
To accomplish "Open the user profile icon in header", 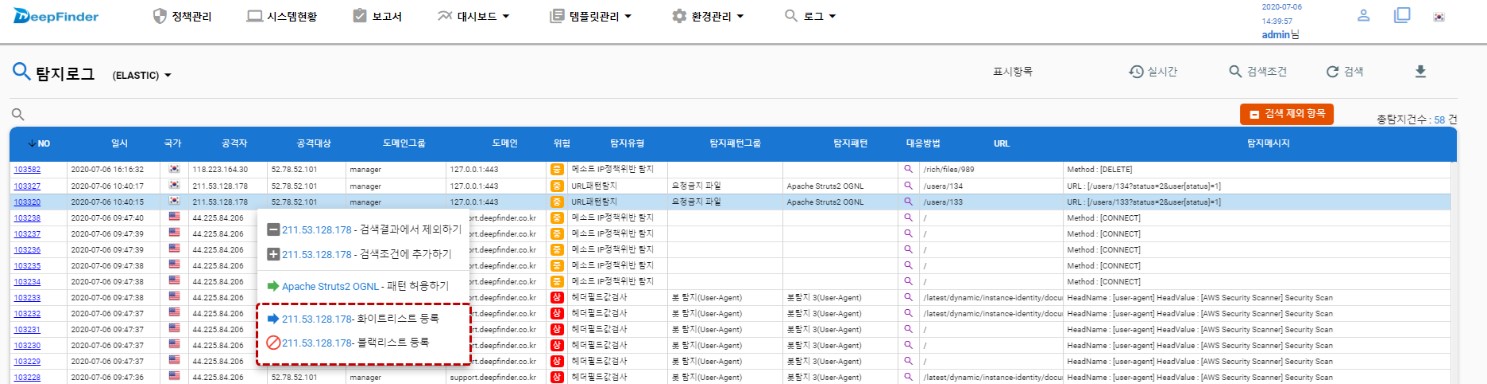I will pyautogui.click(x=1363, y=15).
